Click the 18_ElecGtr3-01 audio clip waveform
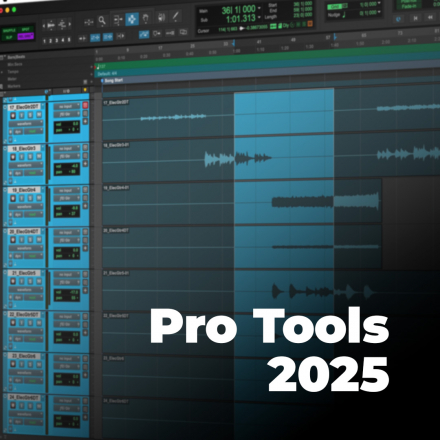This screenshot has width=440, height=440. click(x=238, y=158)
